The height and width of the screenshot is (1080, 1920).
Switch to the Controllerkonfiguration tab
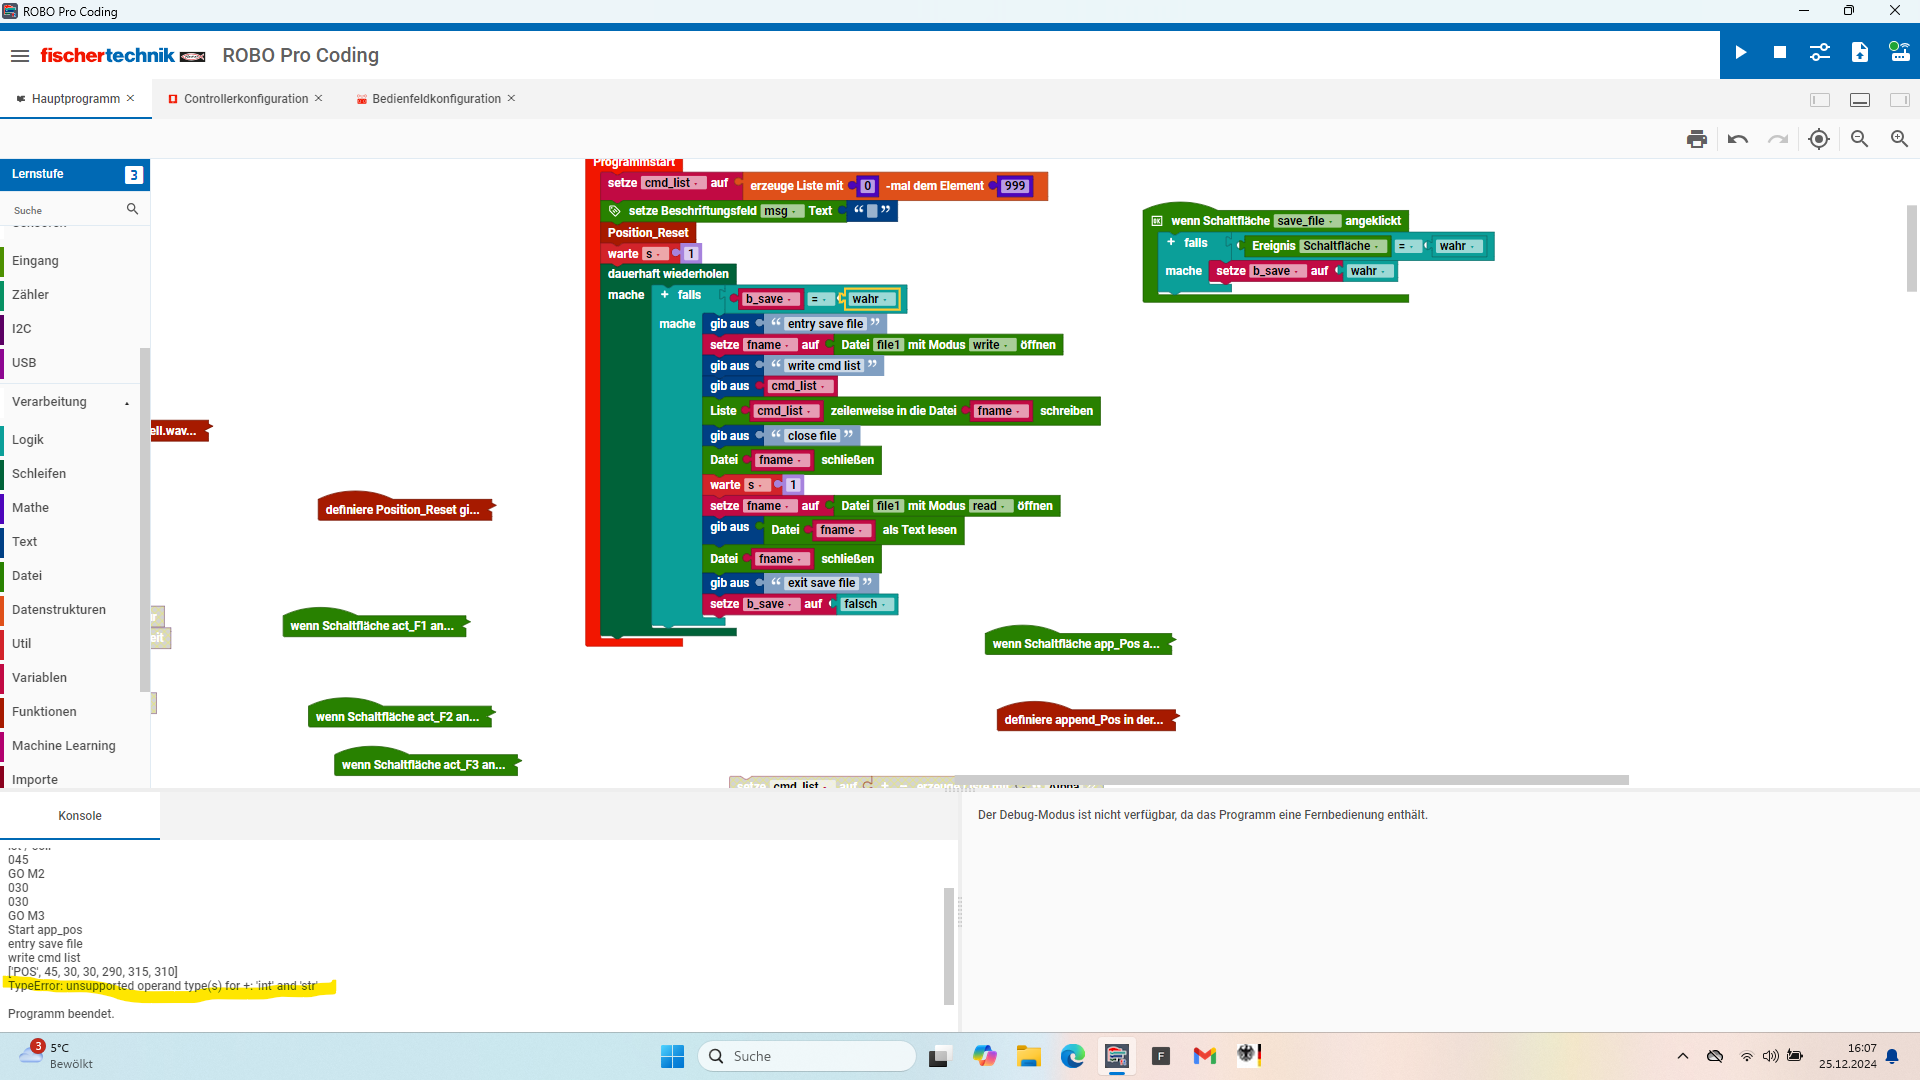(245, 99)
